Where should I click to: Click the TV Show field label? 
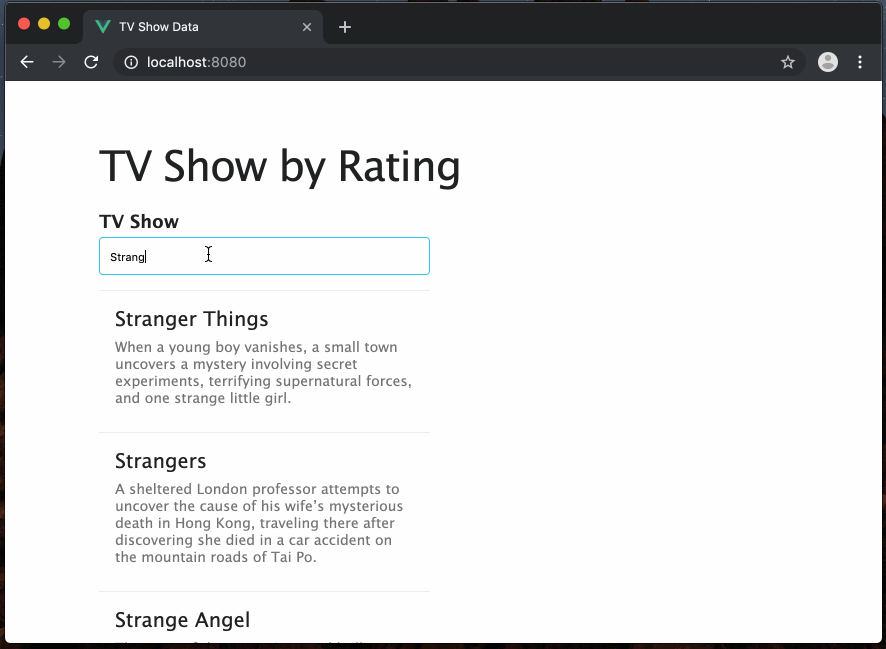pos(139,221)
